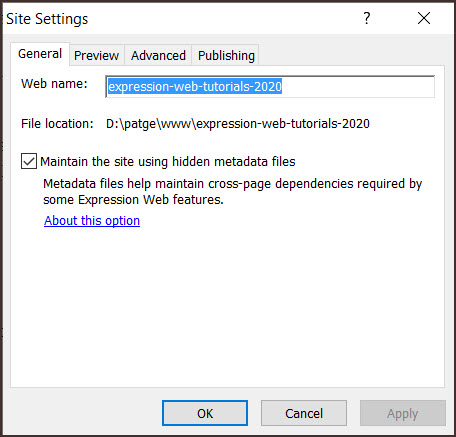Click the Web name label
The height and width of the screenshot is (437, 456).
pyautogui.click(x=54, y=84)
